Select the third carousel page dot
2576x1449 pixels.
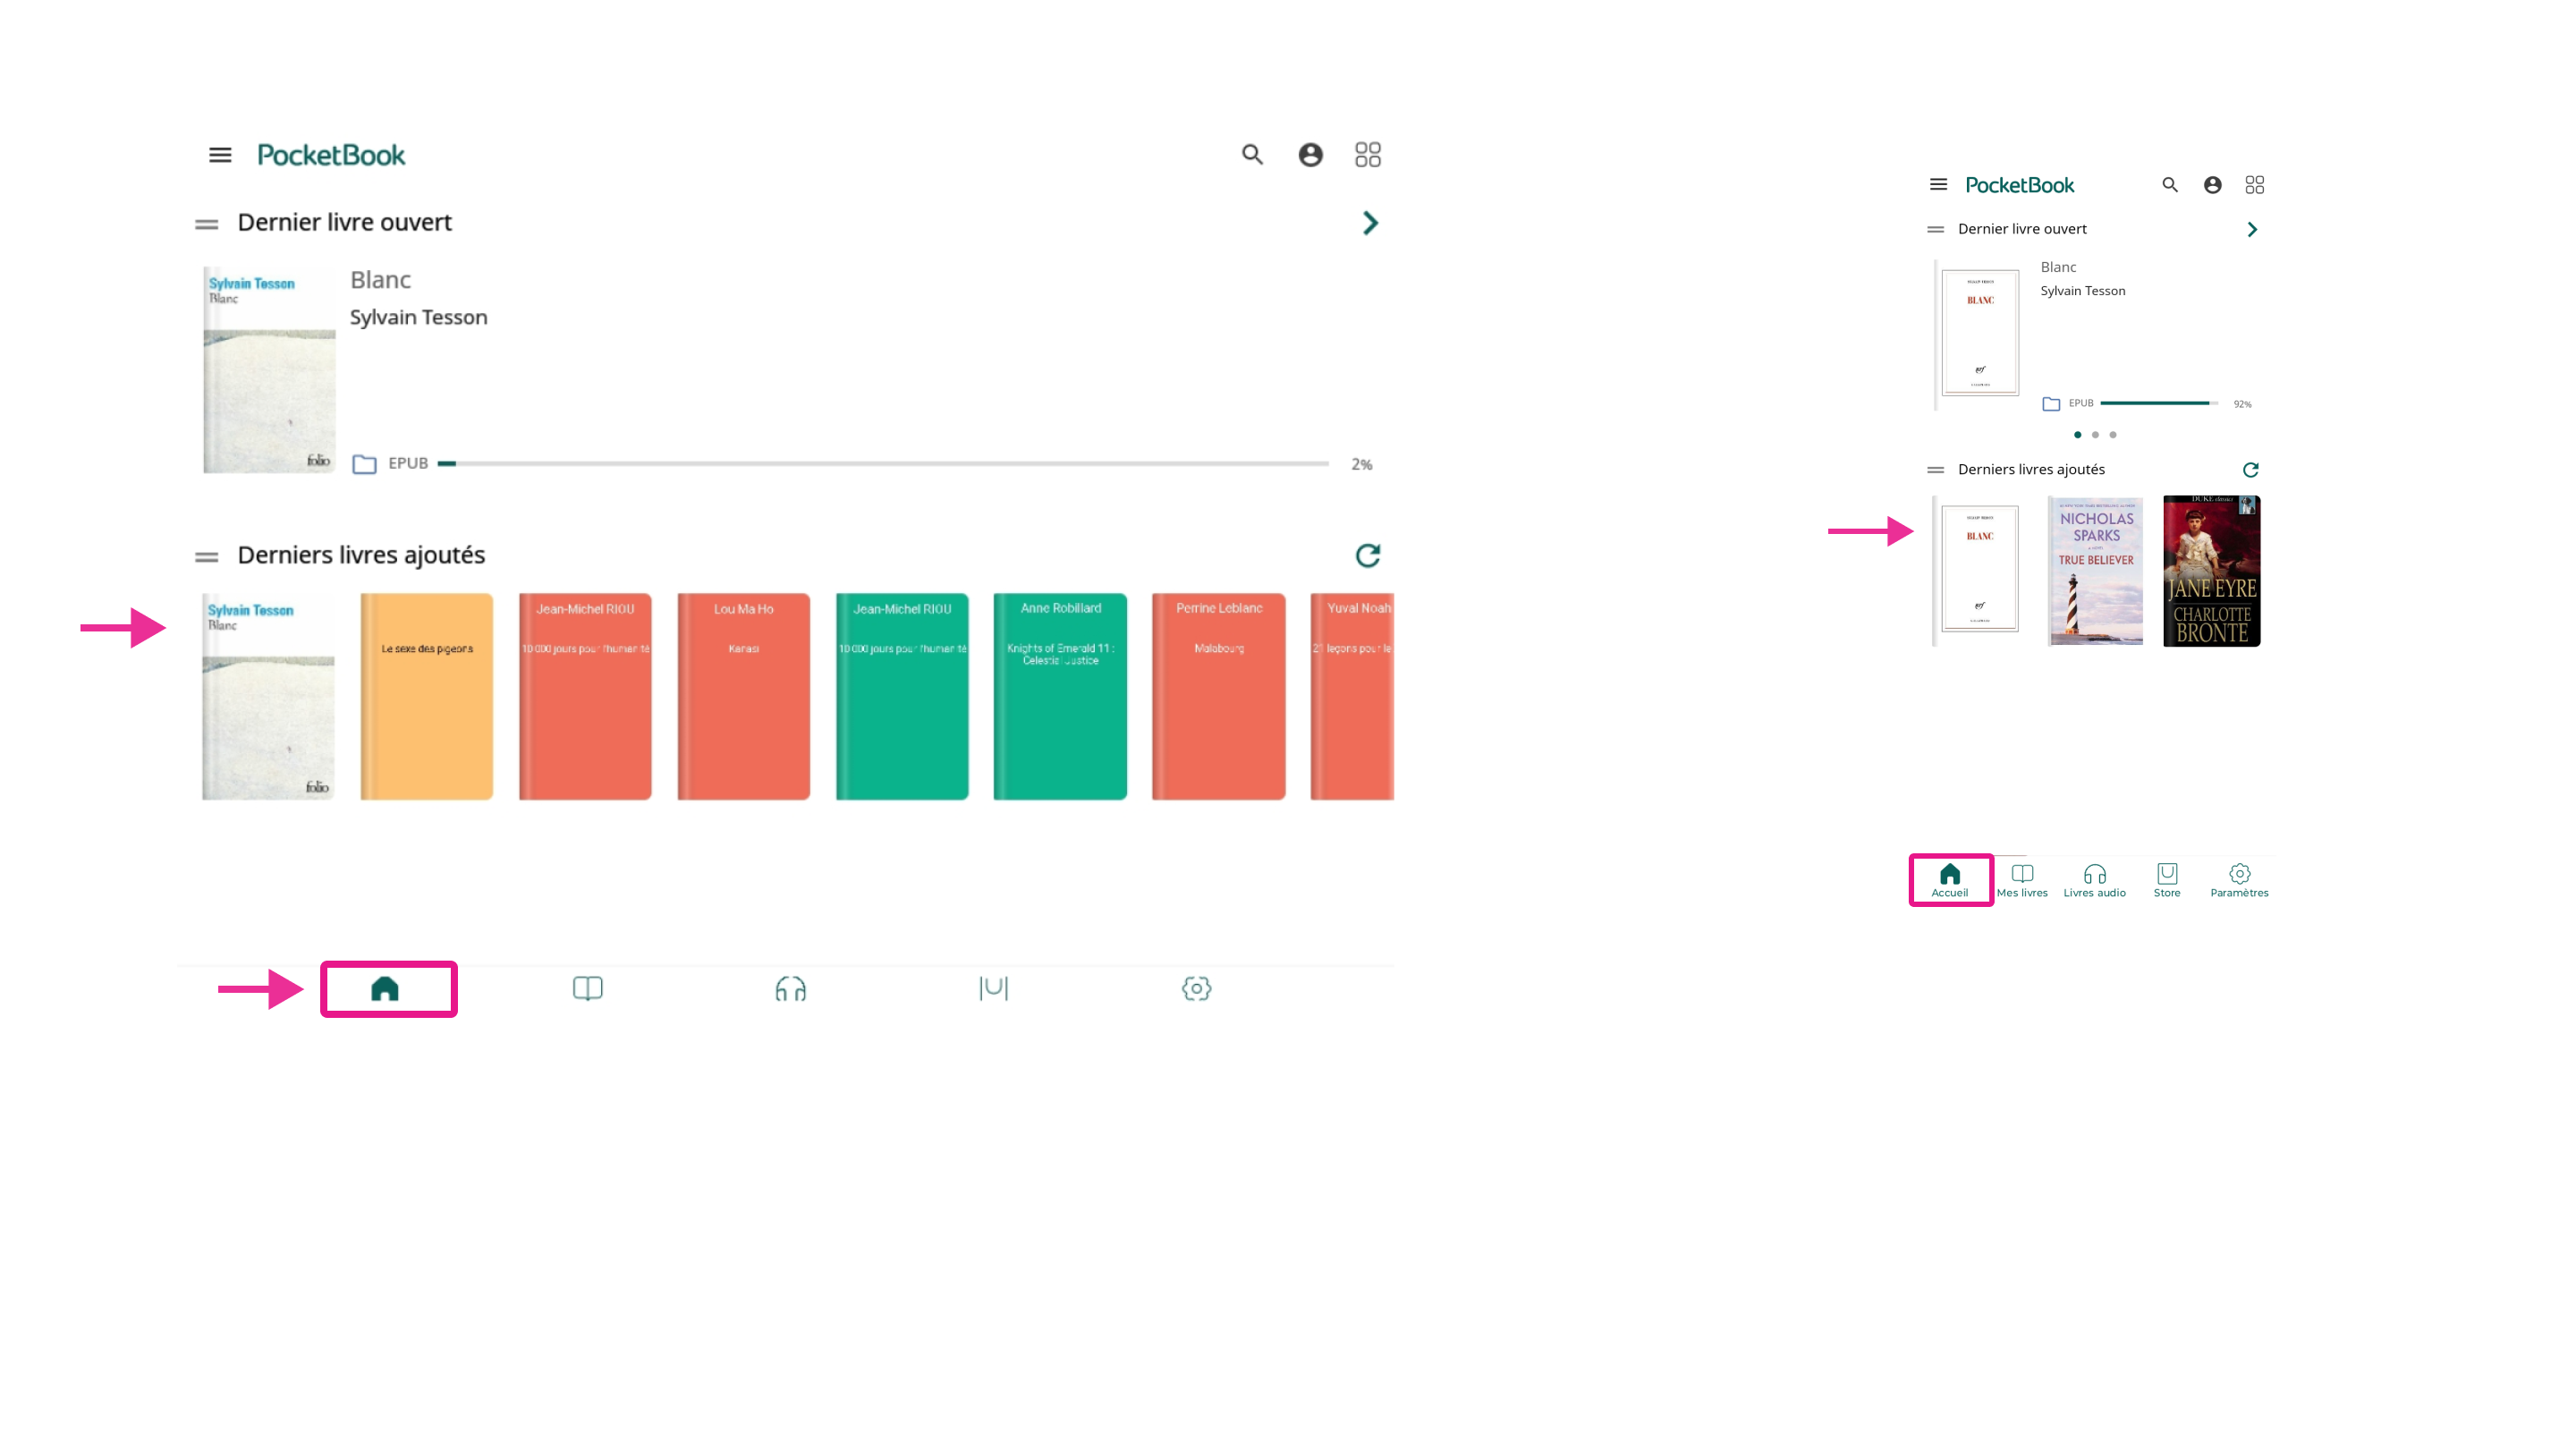click(2113, 435)
